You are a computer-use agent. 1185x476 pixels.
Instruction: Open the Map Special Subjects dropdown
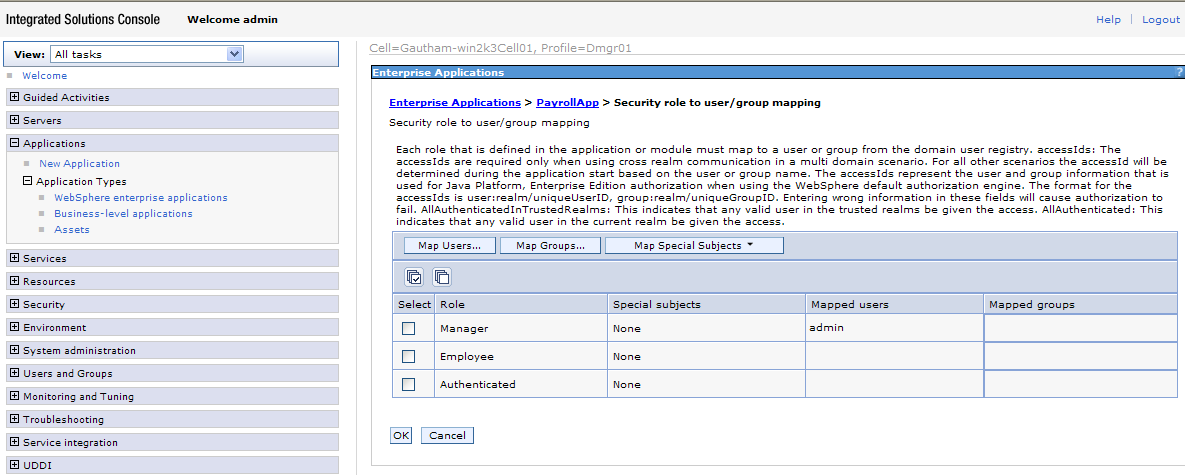coord(694,246)
